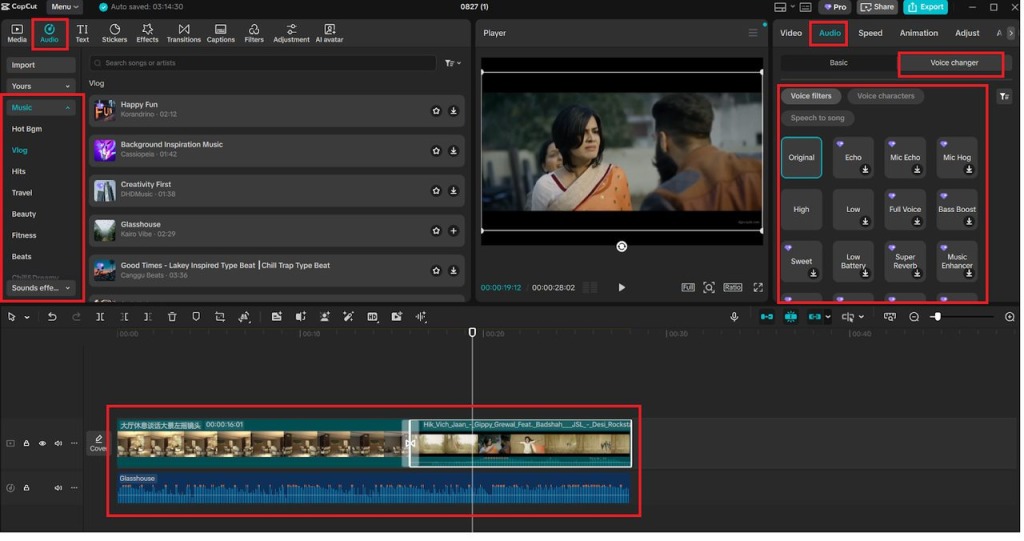Open the Transitions panel

183,33
